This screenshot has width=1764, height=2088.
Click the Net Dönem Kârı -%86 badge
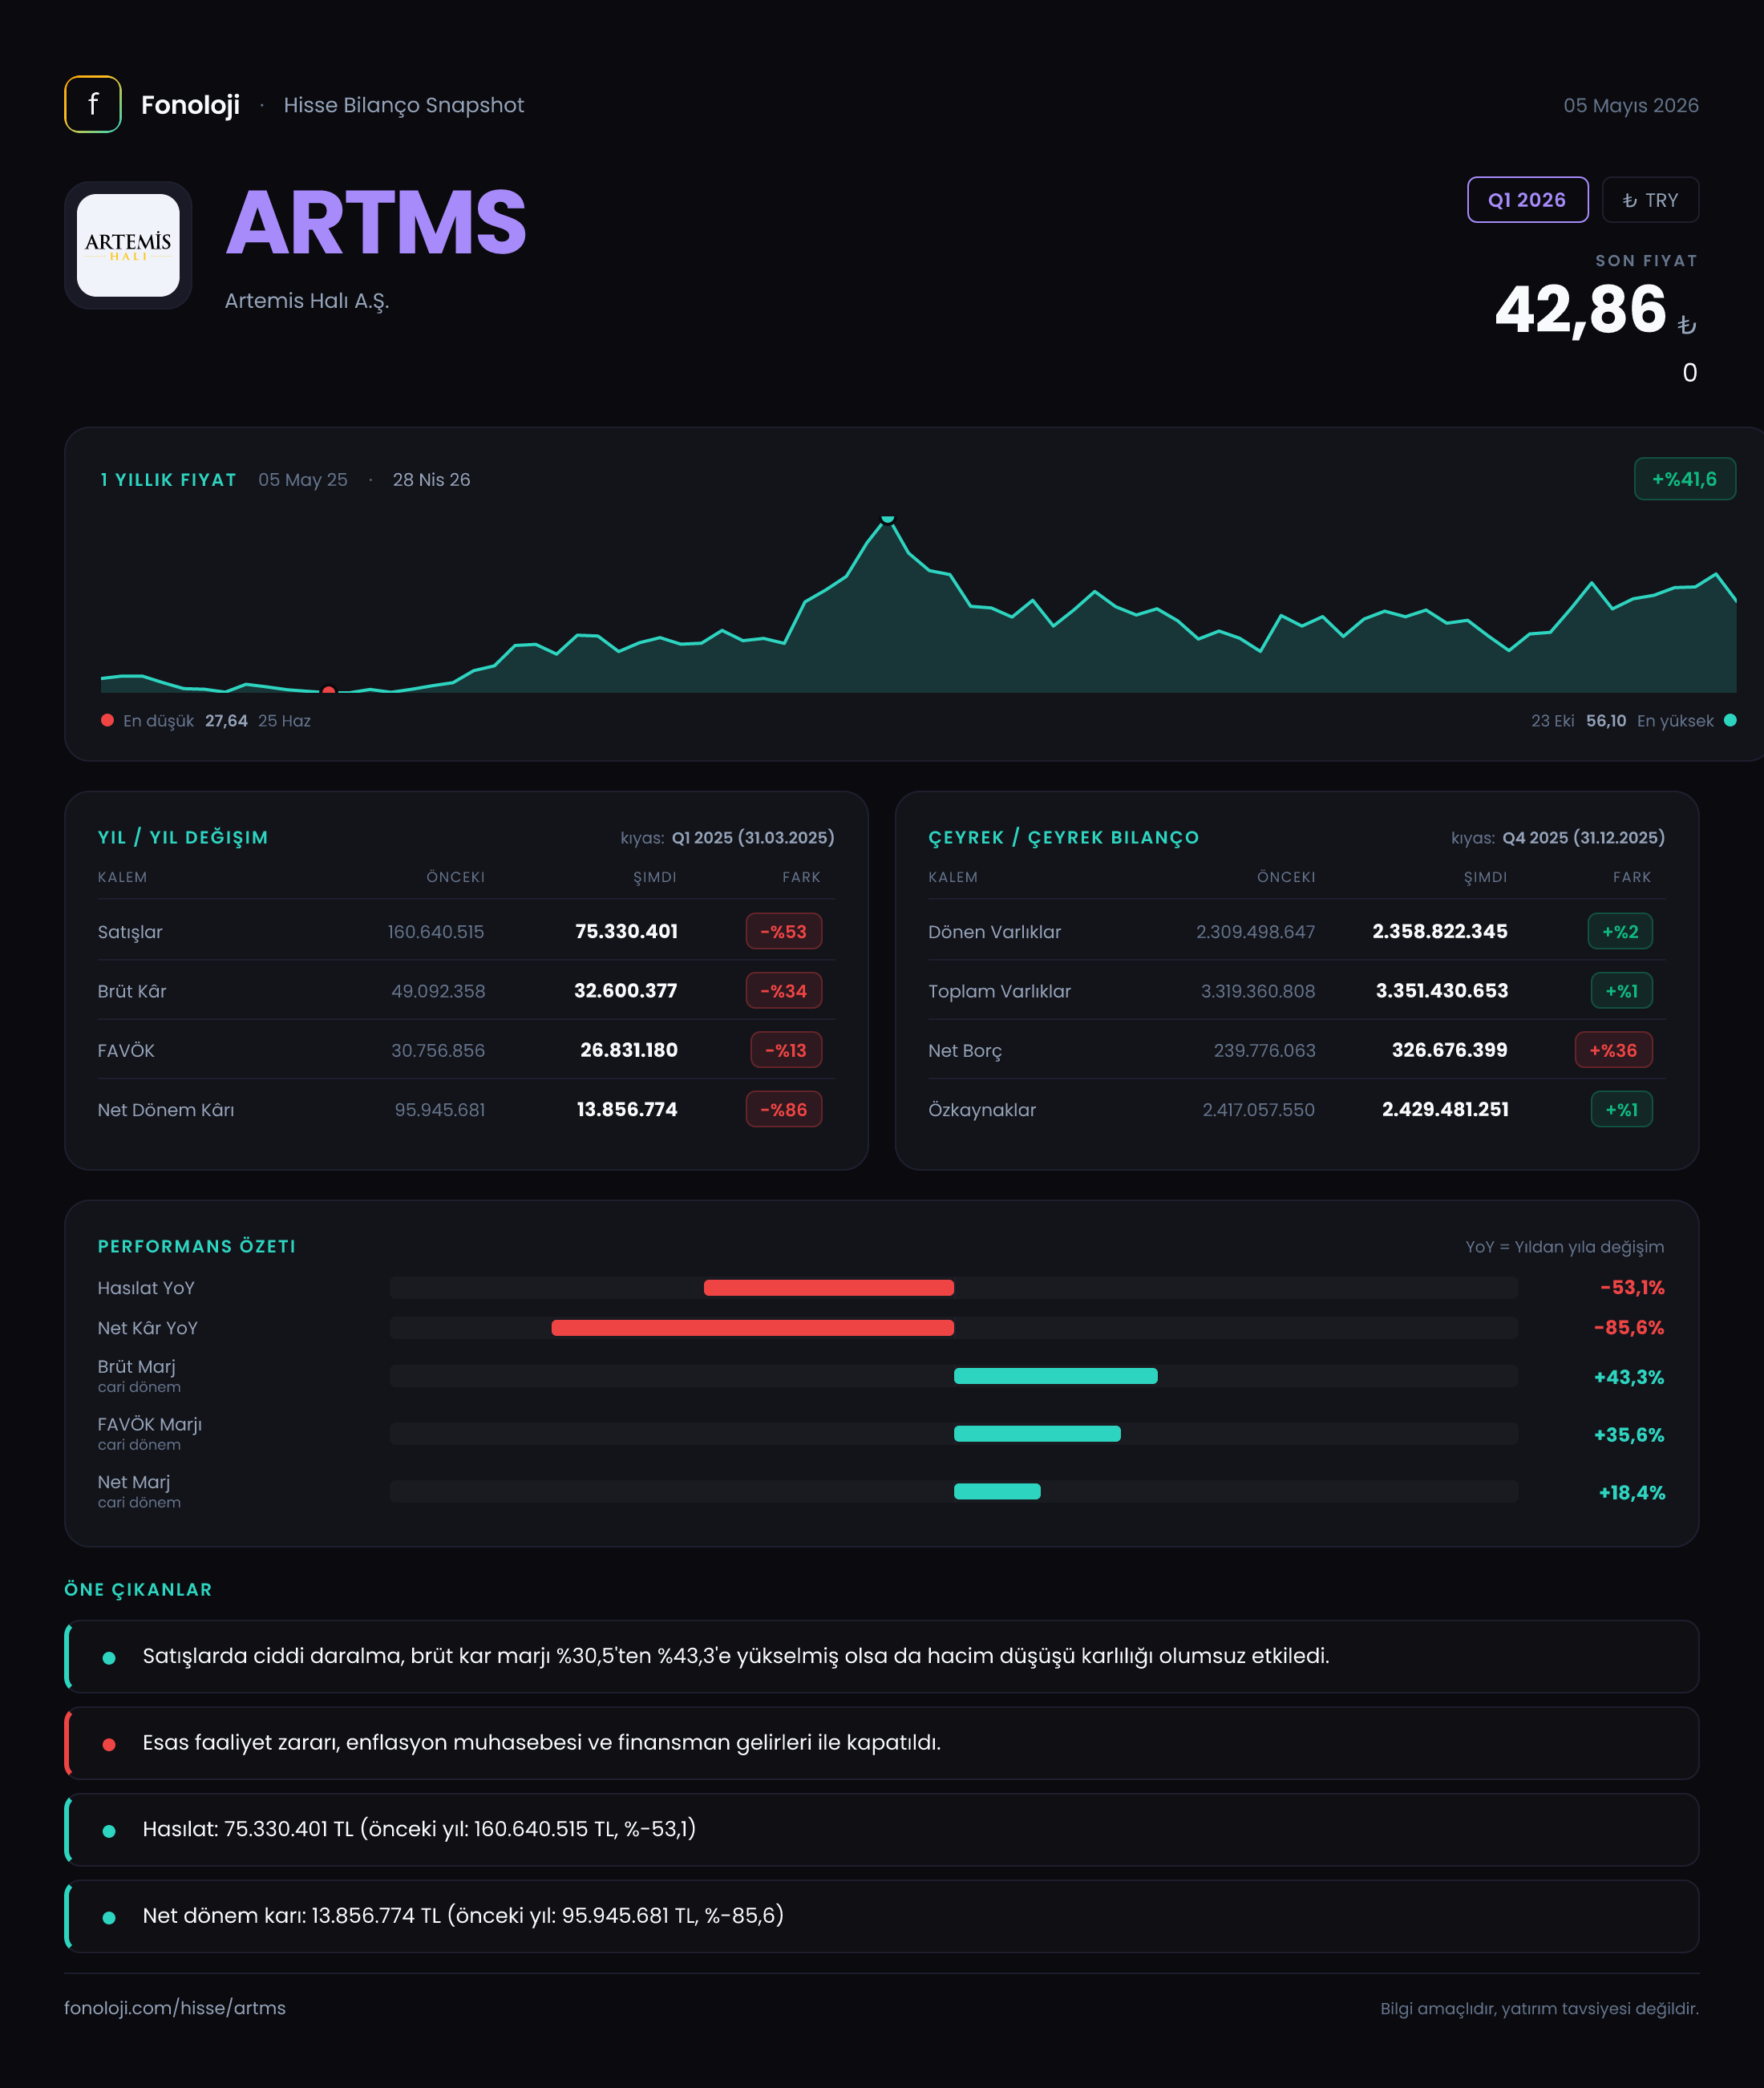[x=784, y=1110]
